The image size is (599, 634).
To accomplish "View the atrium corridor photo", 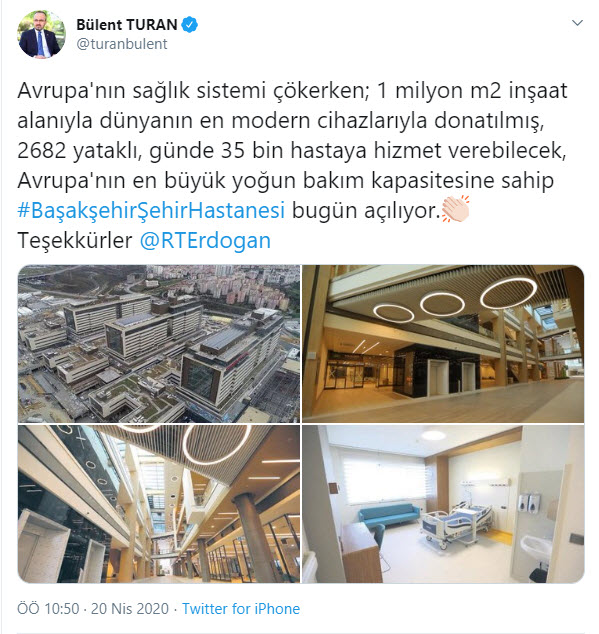I will [159, 504].
